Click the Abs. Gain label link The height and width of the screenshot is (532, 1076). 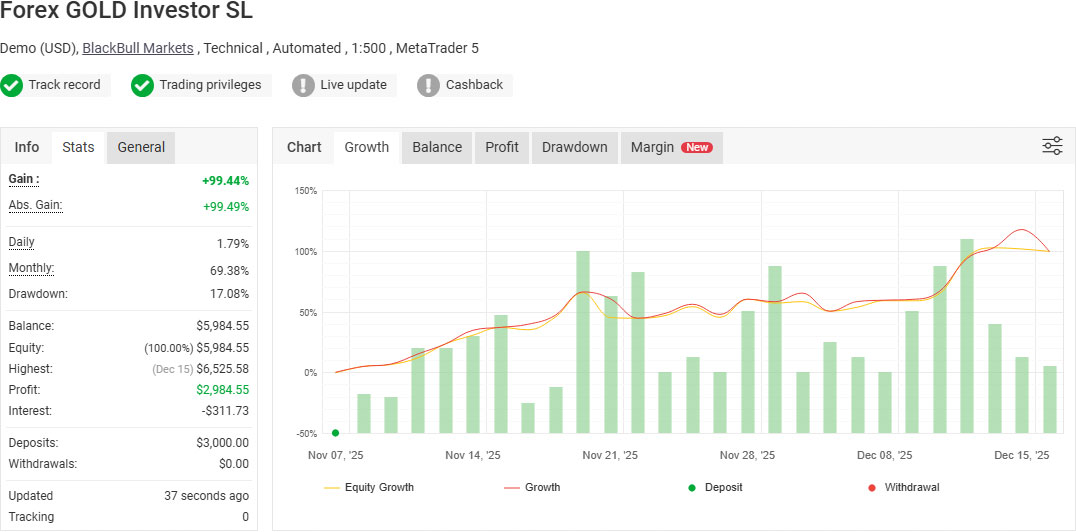click(35, 205)
